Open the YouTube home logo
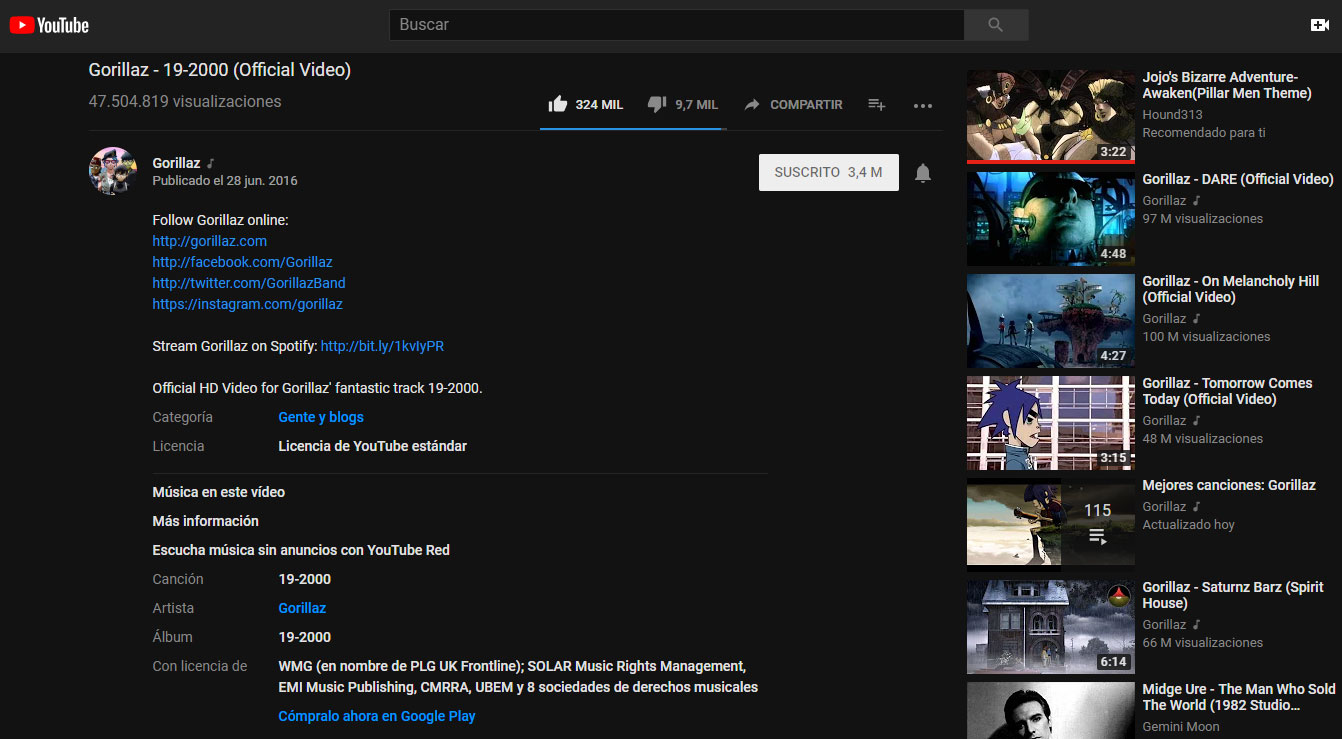1342x739 pixels. pyautogui.click(x=49, y=25)
